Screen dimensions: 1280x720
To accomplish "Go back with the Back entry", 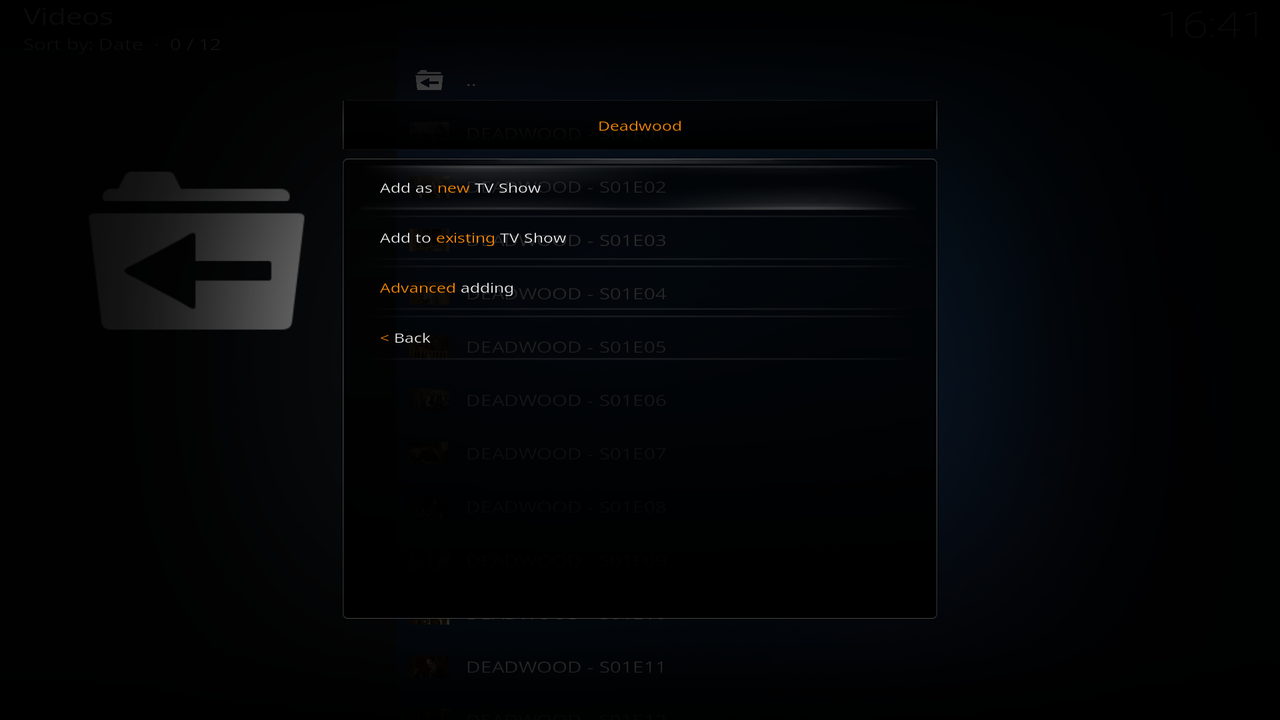I will pos(640,338).
